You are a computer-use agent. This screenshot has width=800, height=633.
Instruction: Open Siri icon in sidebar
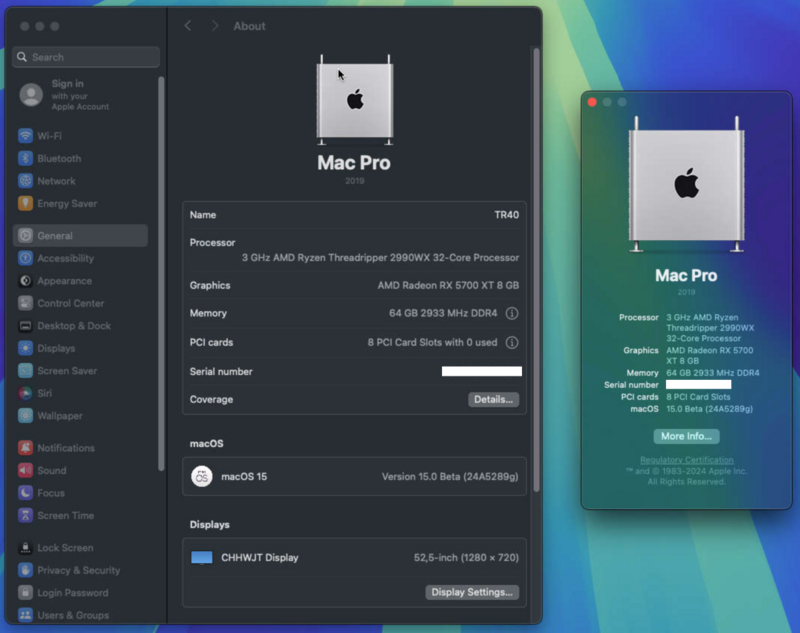click(x=25, y=393)
